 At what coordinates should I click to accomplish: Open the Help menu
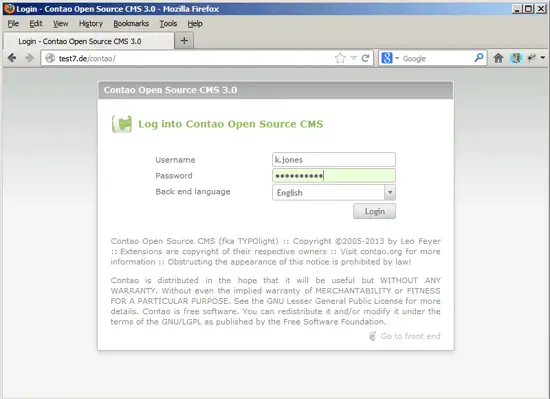point(195,23)
